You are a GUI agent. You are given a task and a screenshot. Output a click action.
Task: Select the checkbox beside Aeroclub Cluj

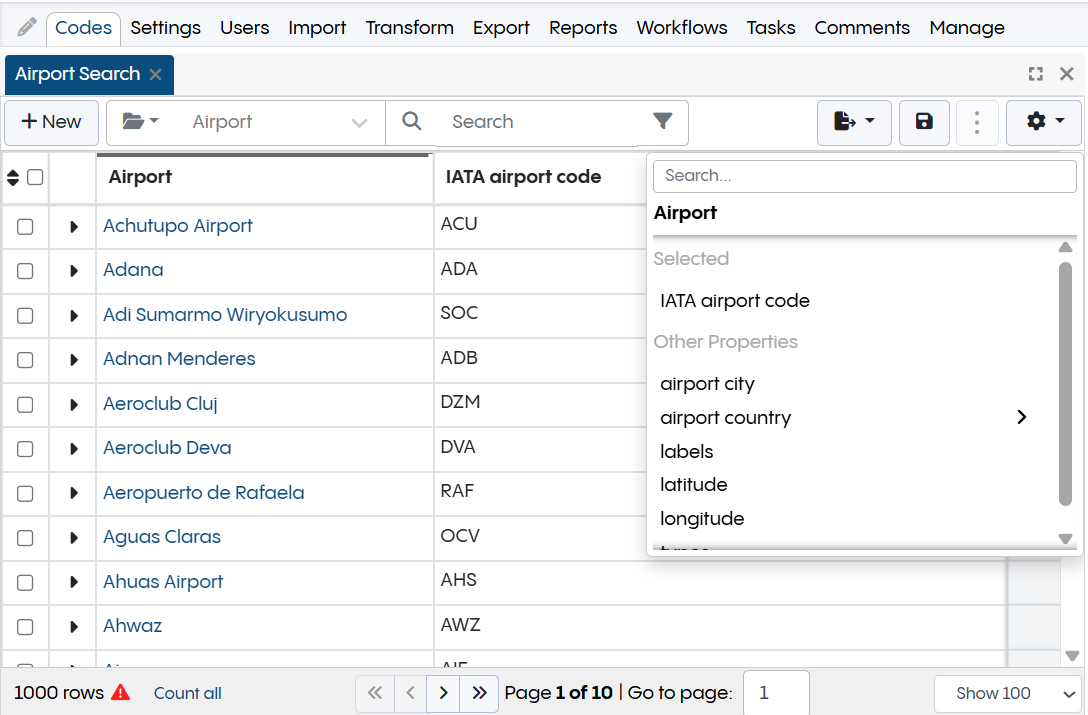click(25, 404)
